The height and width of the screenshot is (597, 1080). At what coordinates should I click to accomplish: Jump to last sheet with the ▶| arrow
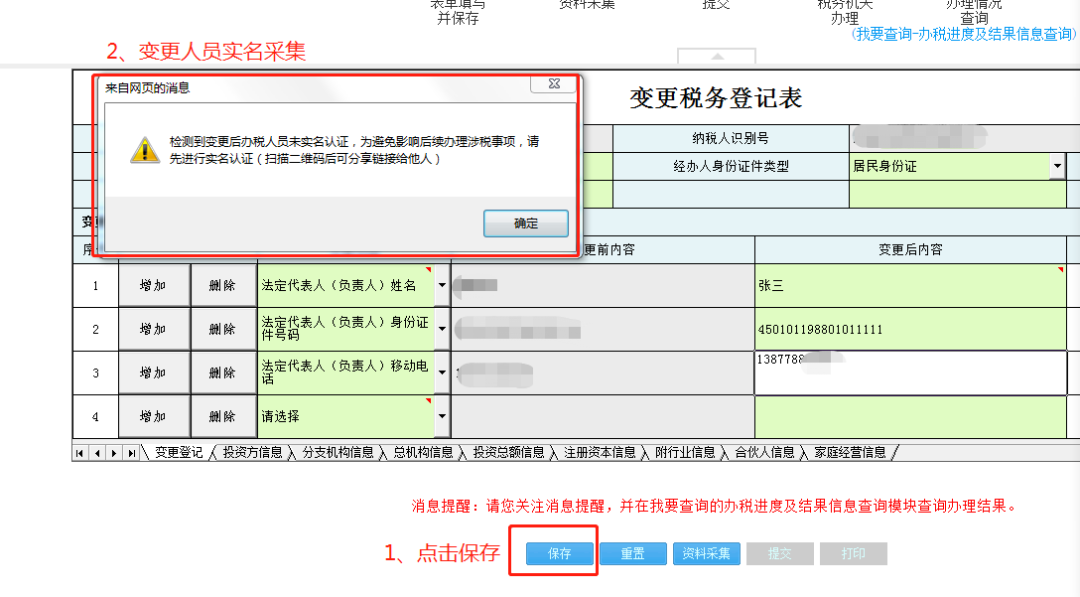131,453
